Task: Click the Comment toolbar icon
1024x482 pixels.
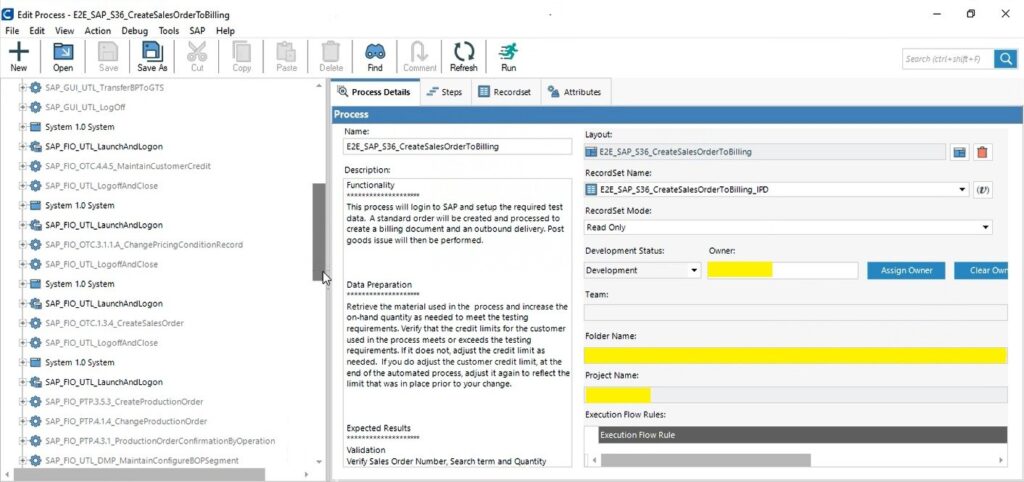Action: pyautogui.click(x=419, y=57)
